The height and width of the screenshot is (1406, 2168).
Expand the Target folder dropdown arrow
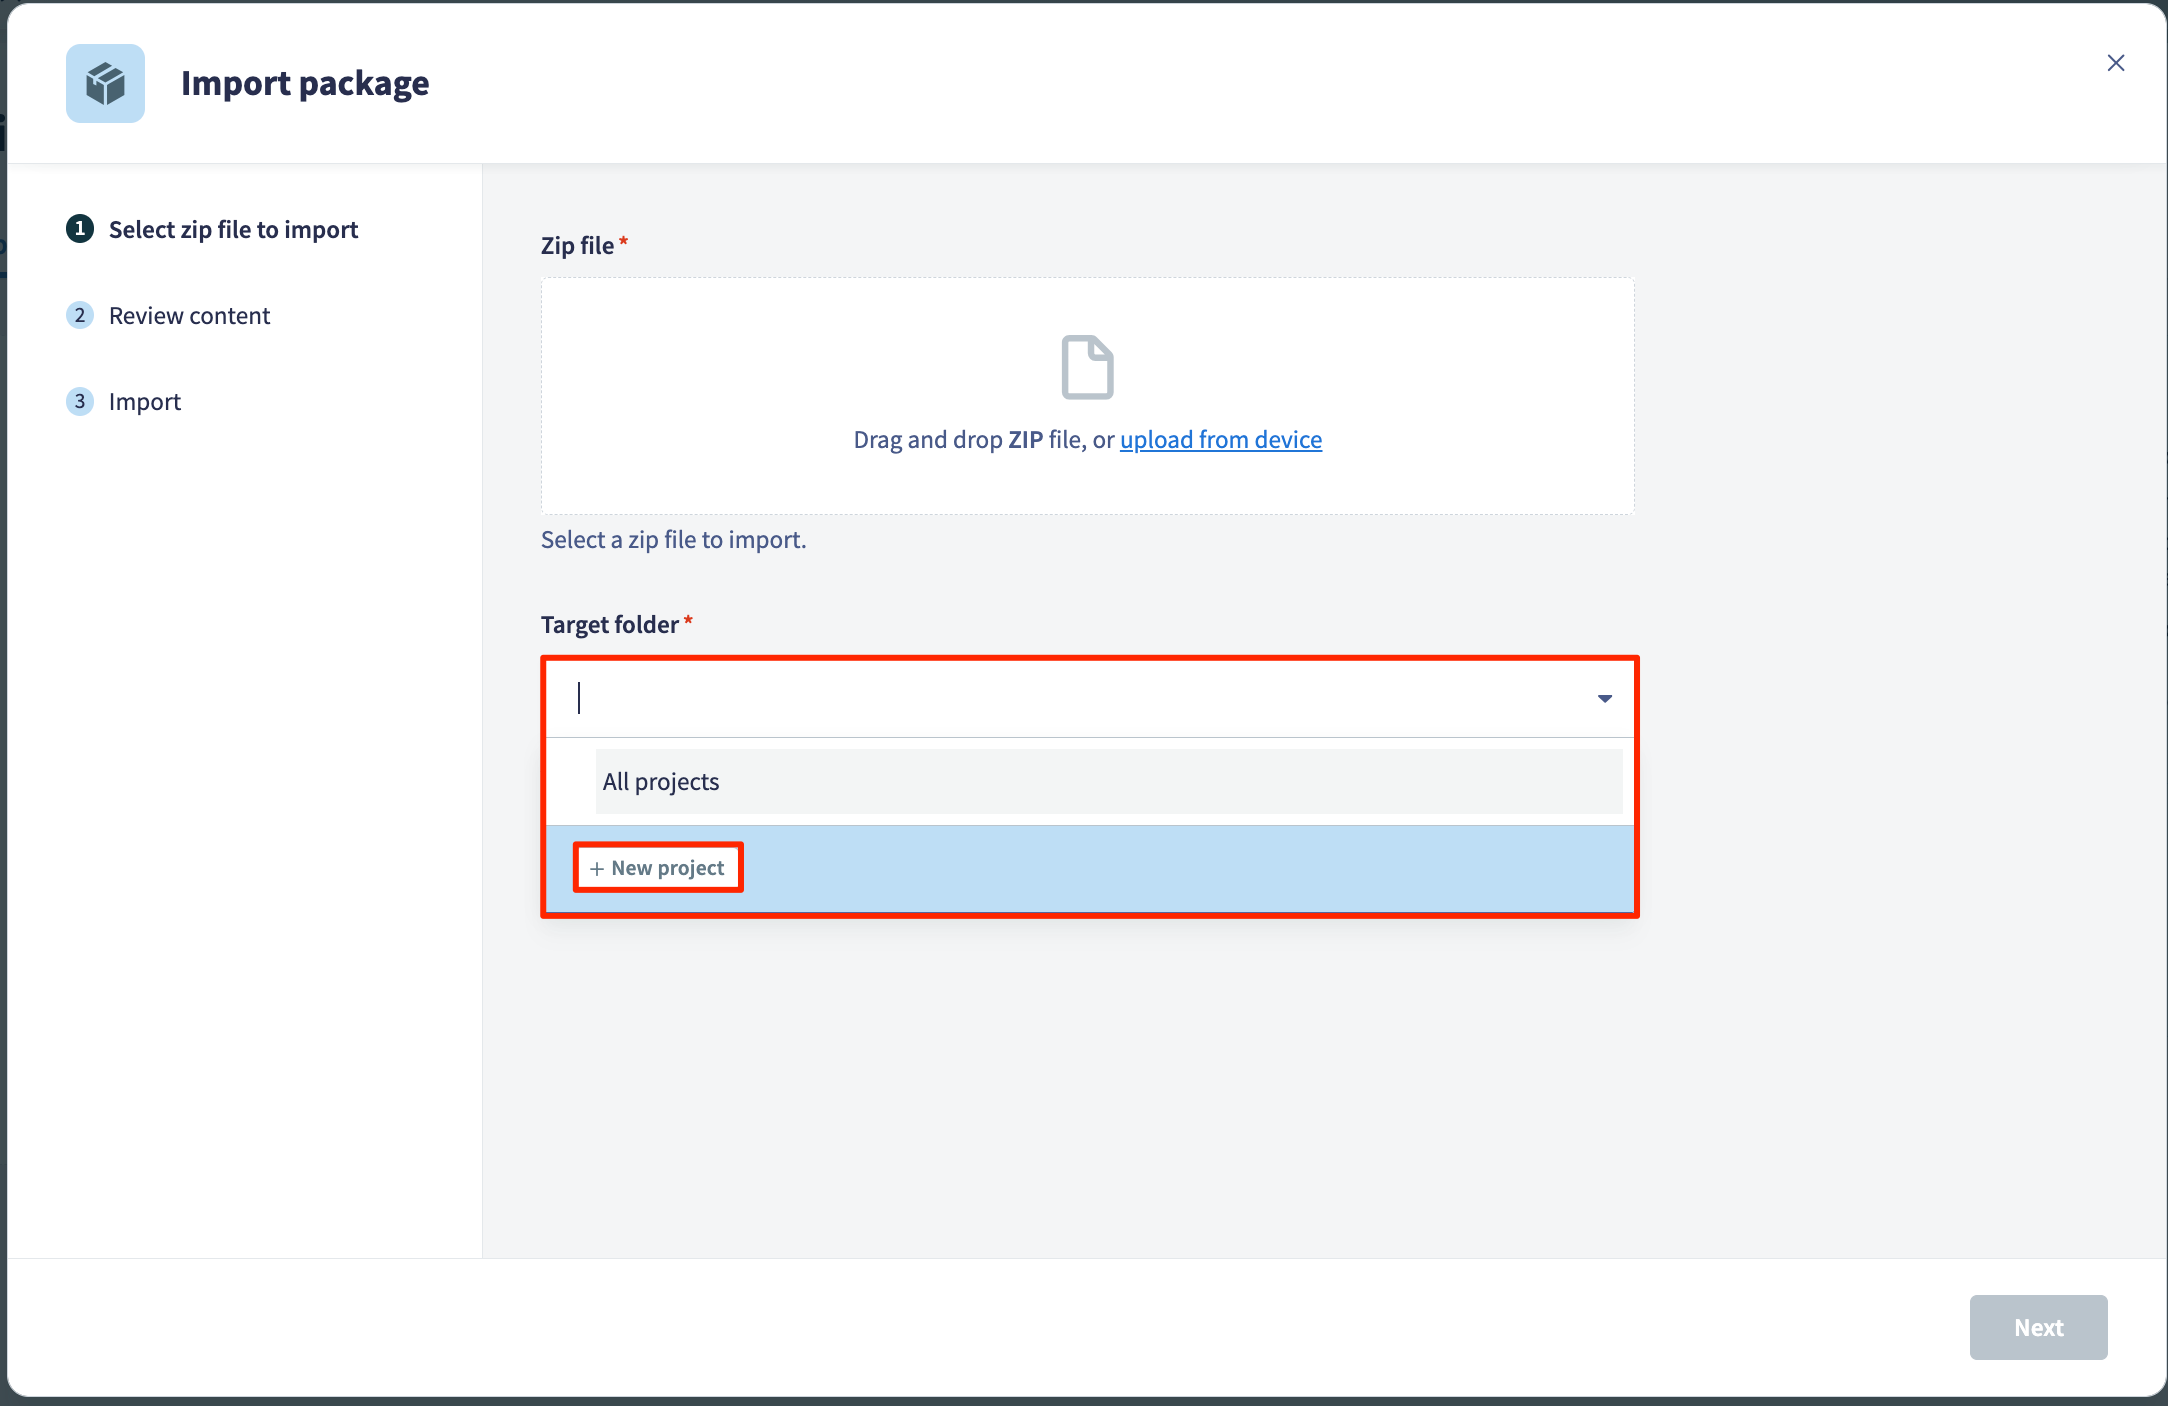pos(1605,698)
